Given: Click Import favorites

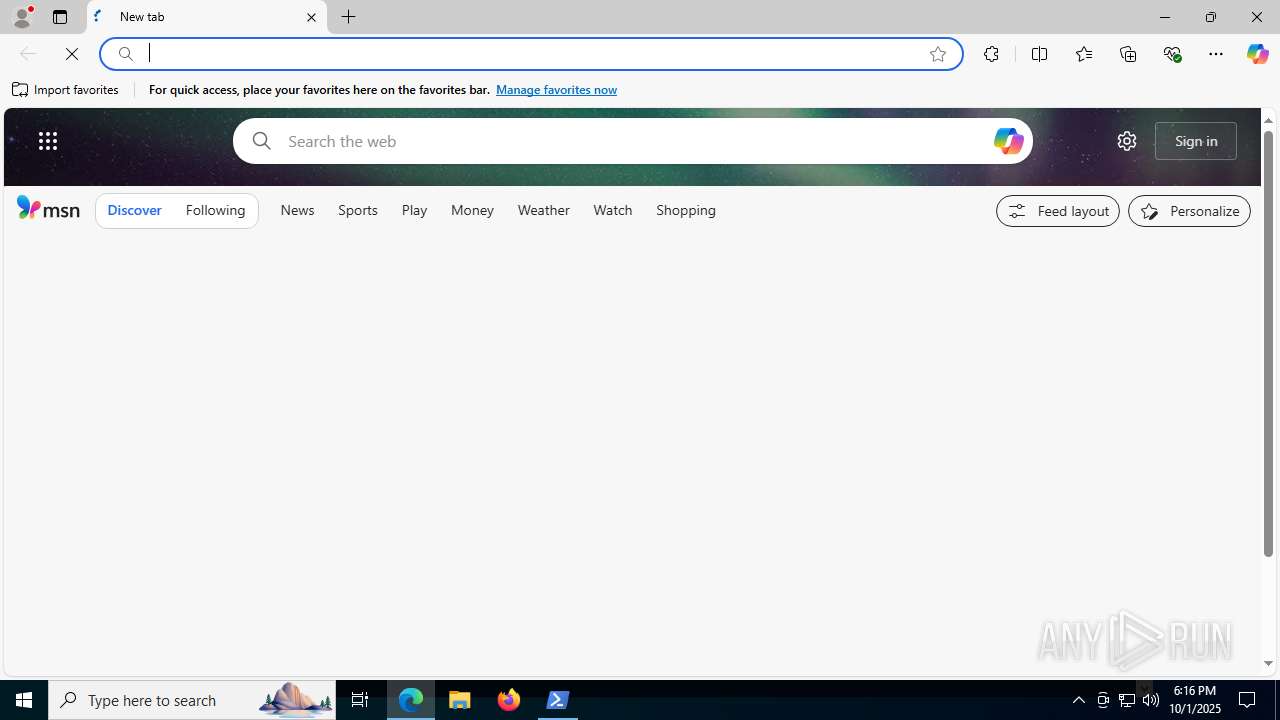Looking at the screenshot, I should pyautogui.click(x=66, y=90).
